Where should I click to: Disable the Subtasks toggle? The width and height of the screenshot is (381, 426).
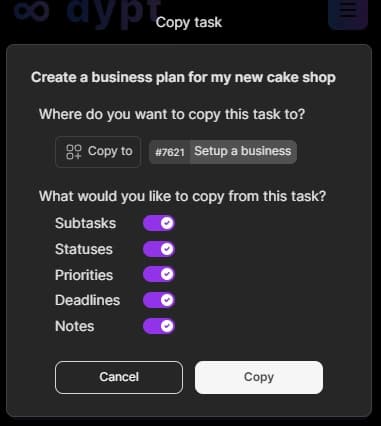[159, 223]
